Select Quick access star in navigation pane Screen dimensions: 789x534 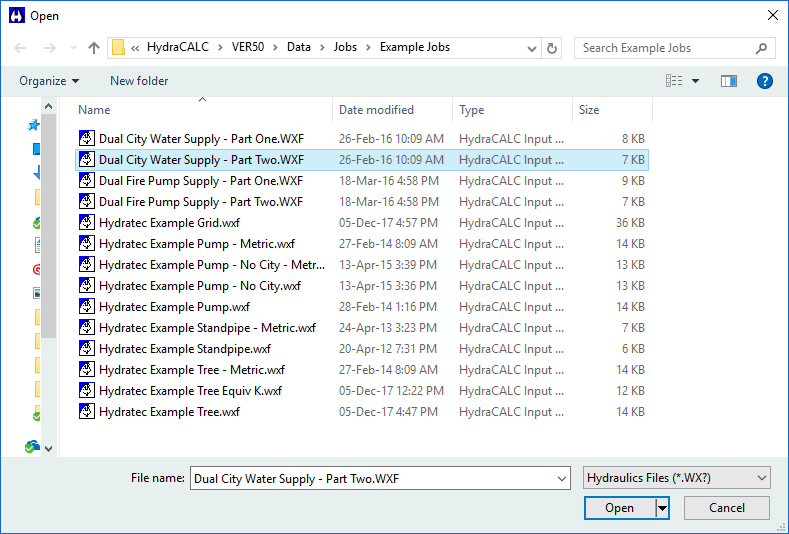pyautogui.click(x=34, y=125)
